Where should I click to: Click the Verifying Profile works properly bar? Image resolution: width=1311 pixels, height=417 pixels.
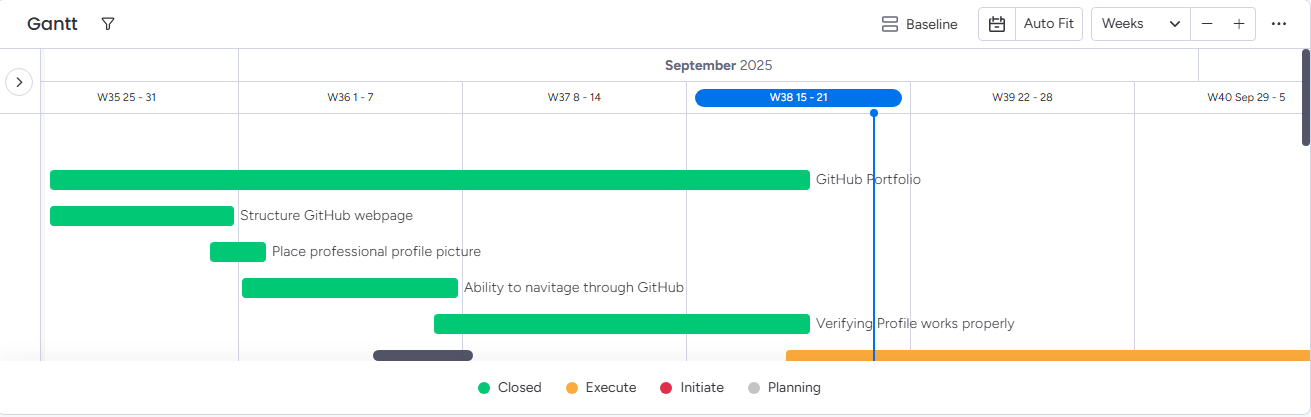(x=621, y=324)
